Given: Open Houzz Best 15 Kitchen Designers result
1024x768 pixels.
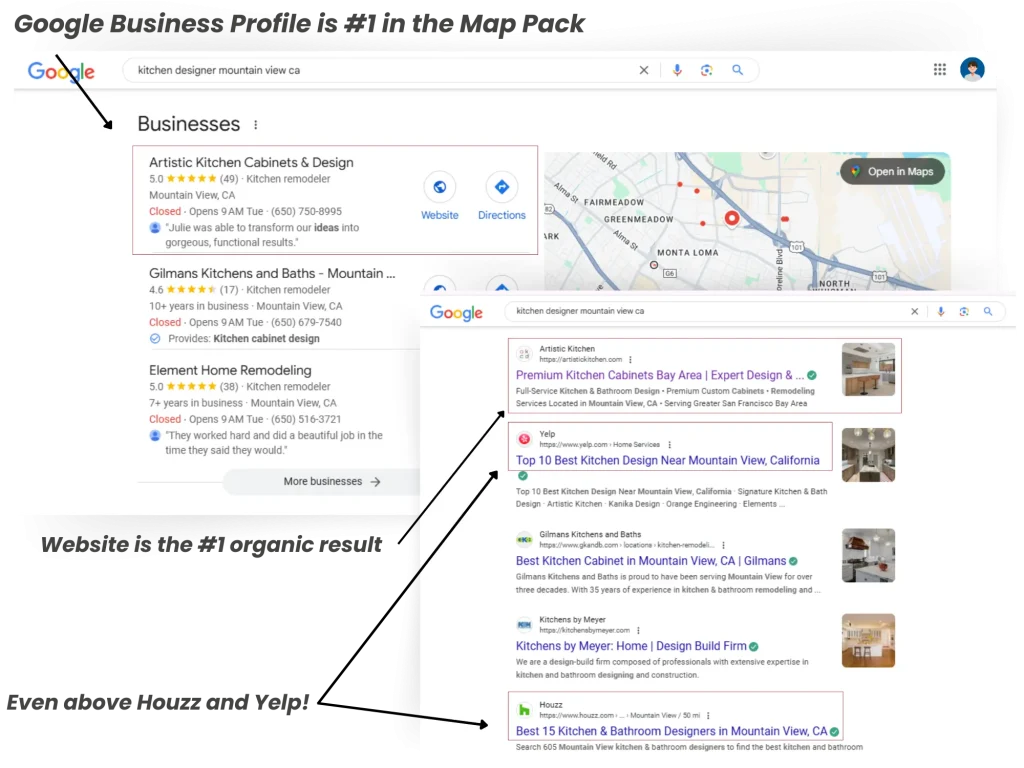Looking at the screenshot, I should [x=671, y=731].
